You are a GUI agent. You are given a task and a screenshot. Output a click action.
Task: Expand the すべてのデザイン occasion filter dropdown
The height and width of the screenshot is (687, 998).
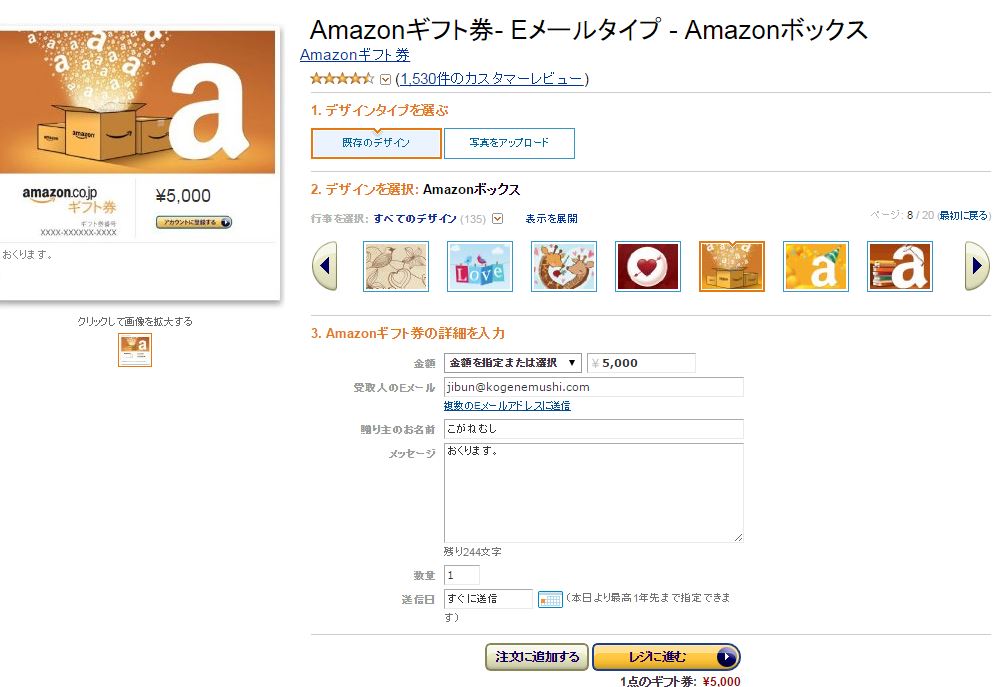point(498,218)
